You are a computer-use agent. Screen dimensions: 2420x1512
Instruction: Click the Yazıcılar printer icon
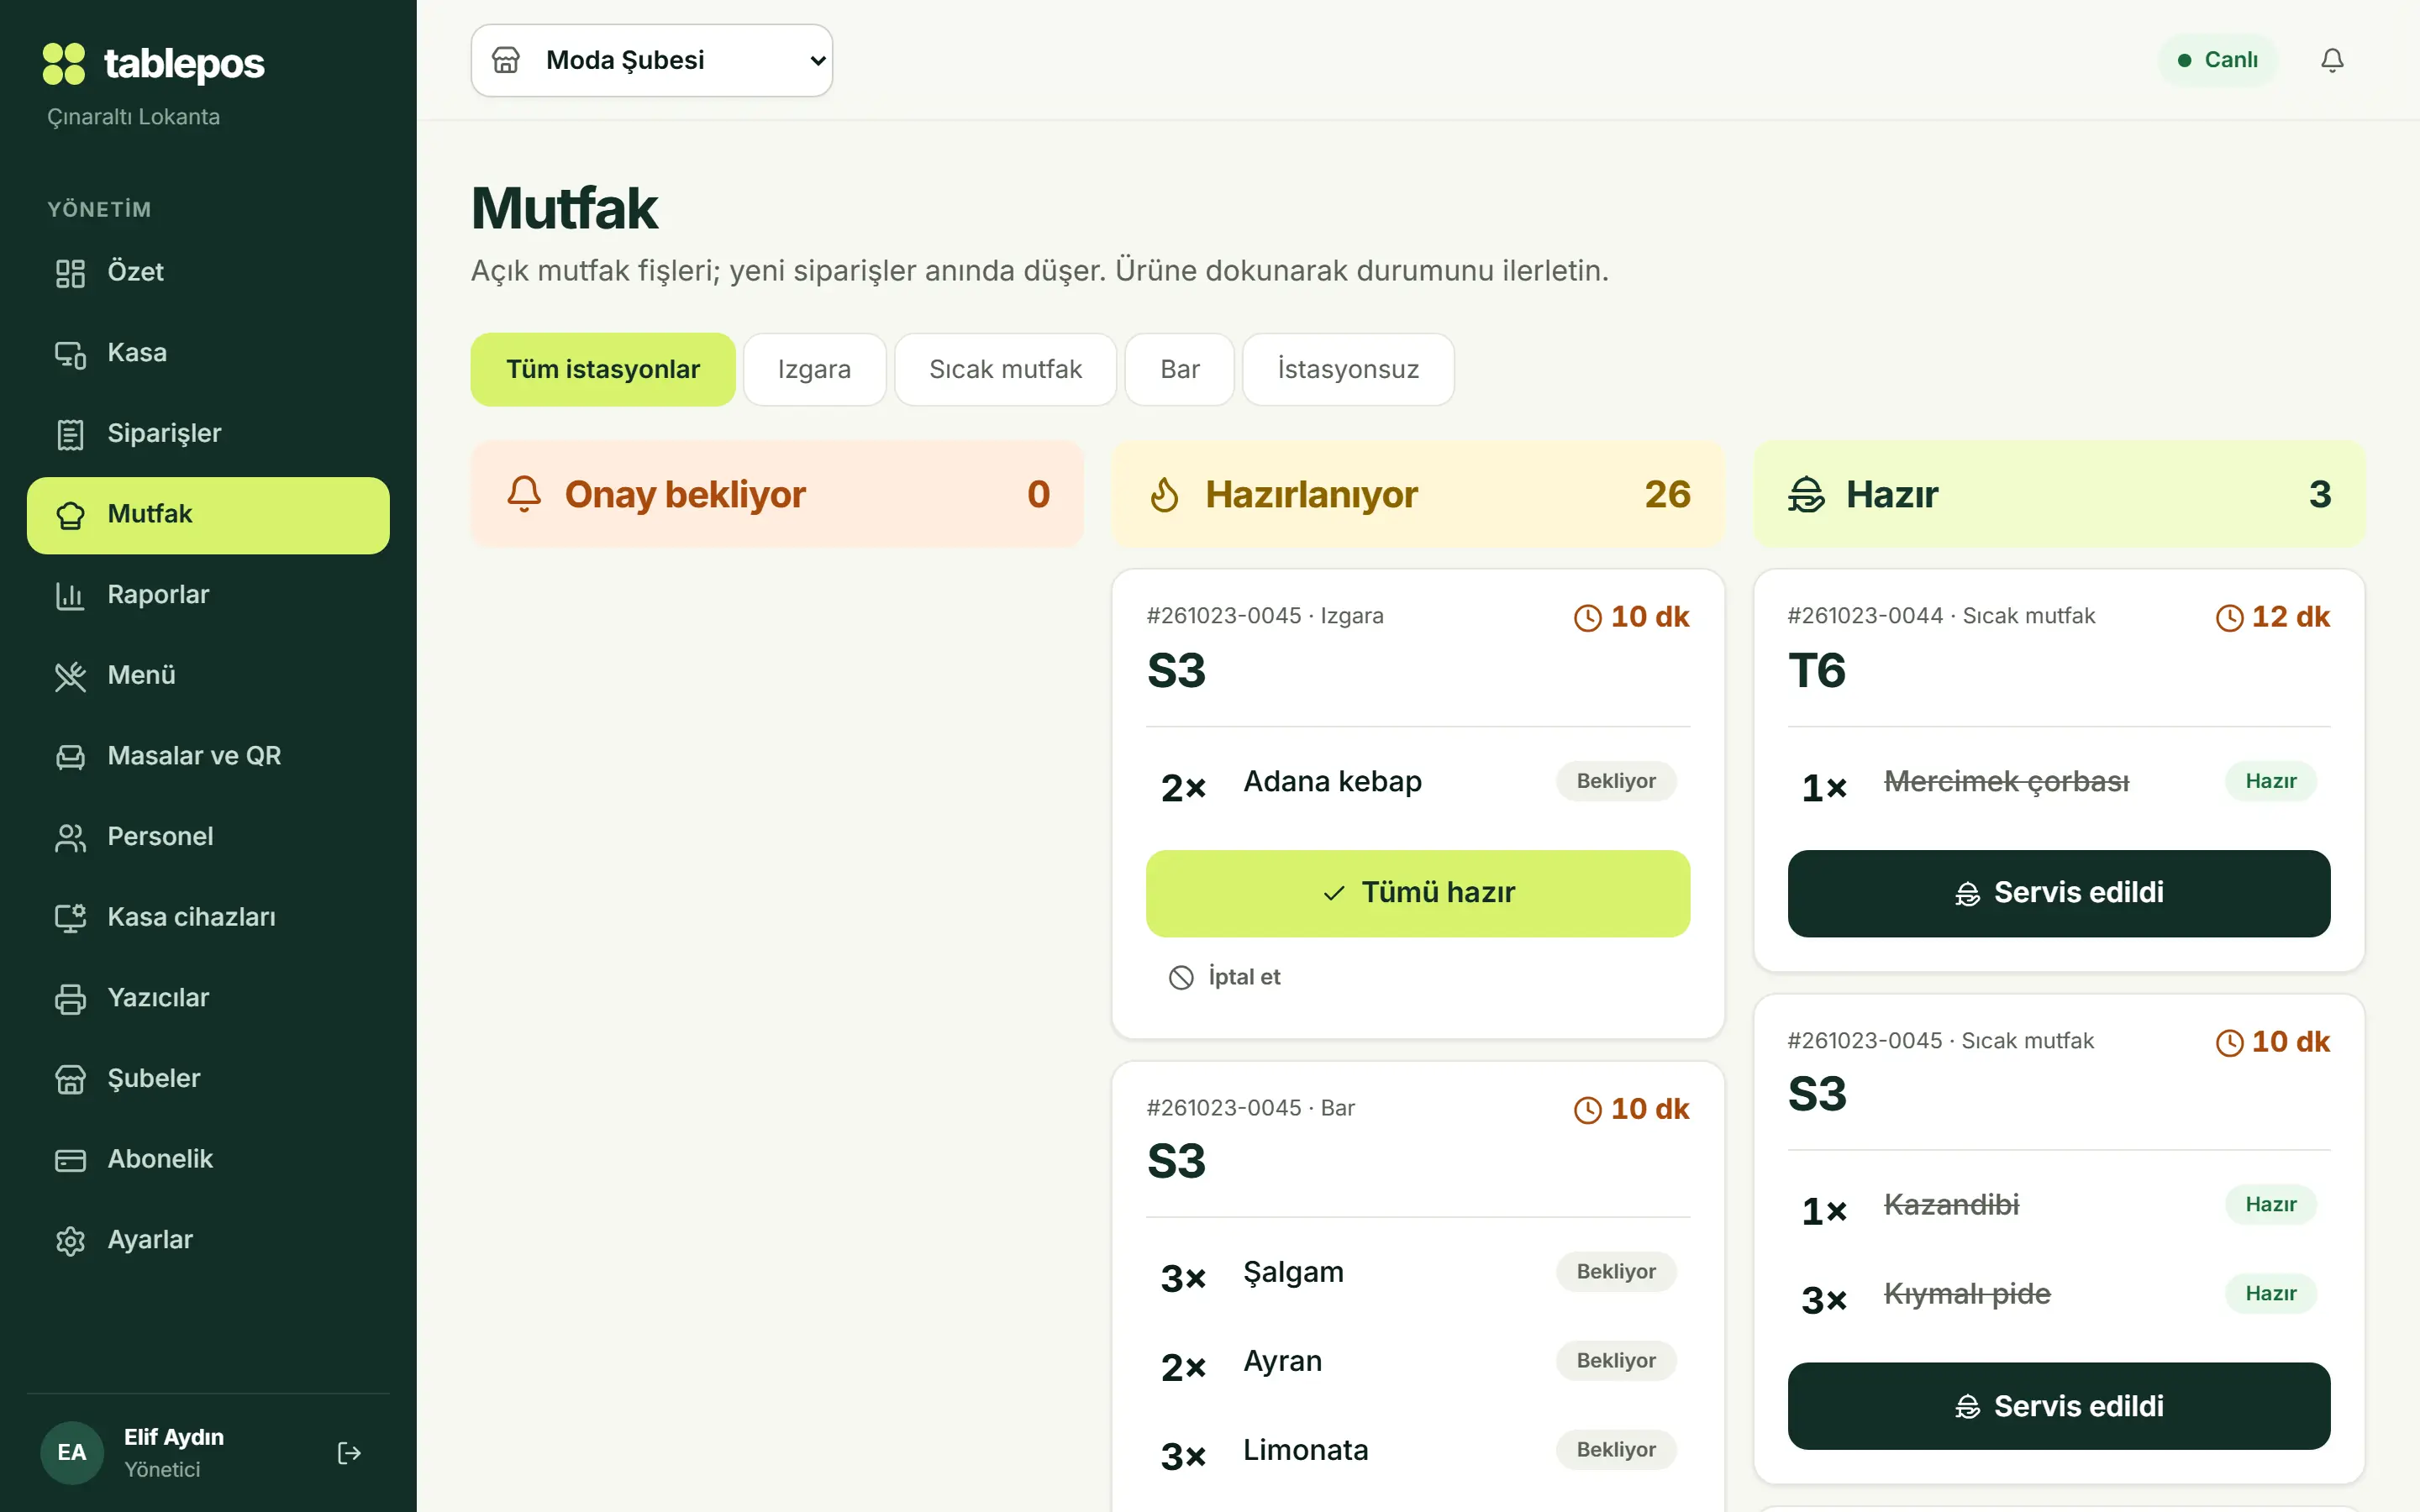pyautogui.click(x=70, y=999)
